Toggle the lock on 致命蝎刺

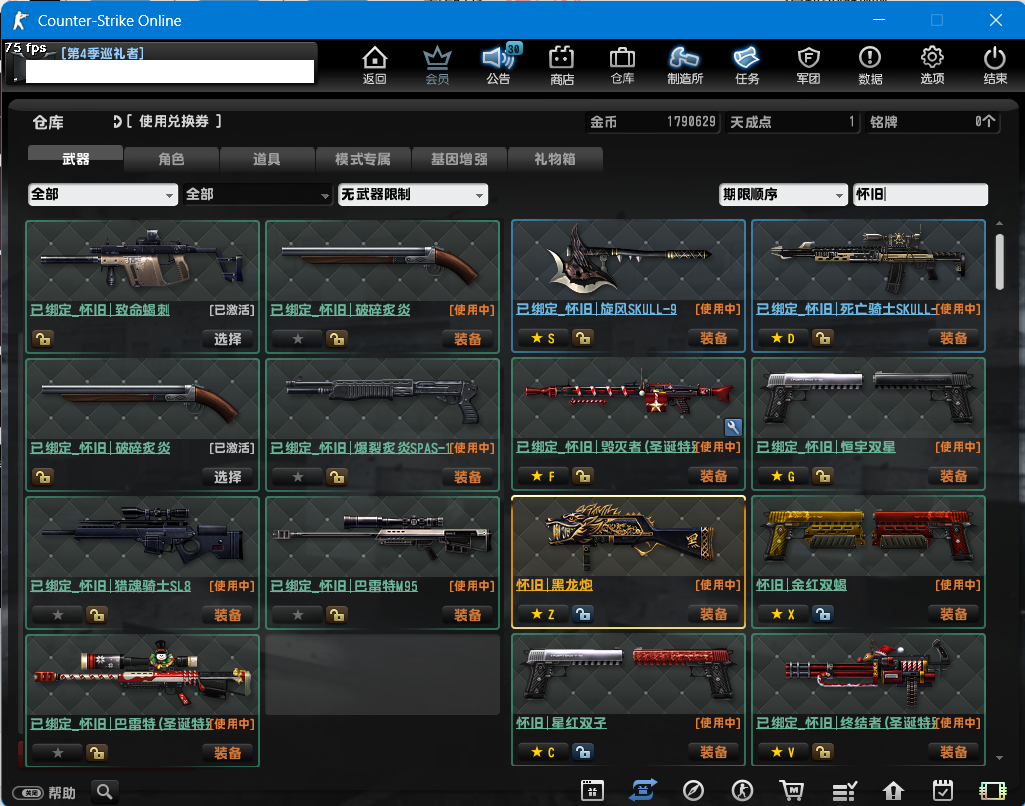pyautogui.click(x=43, y=339)
